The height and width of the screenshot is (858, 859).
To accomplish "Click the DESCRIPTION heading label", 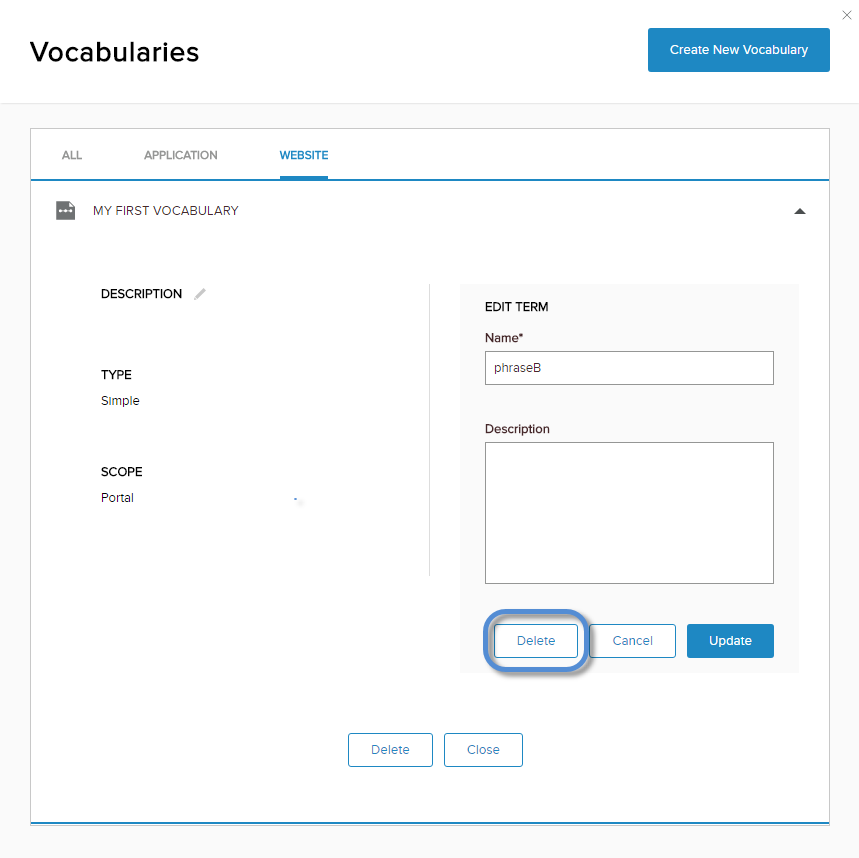I will point(141,294).
